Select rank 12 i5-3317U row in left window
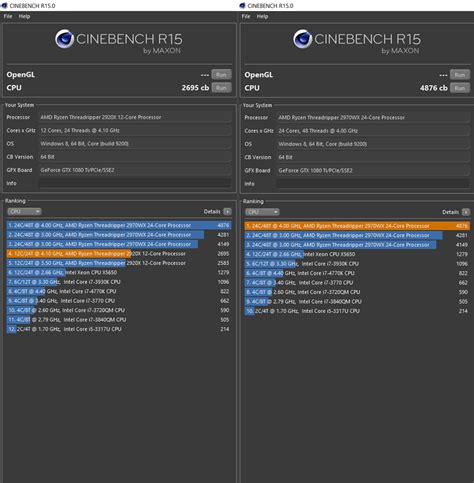The width and height of the screenshot is (474, 483). click(x=119, y=329)
